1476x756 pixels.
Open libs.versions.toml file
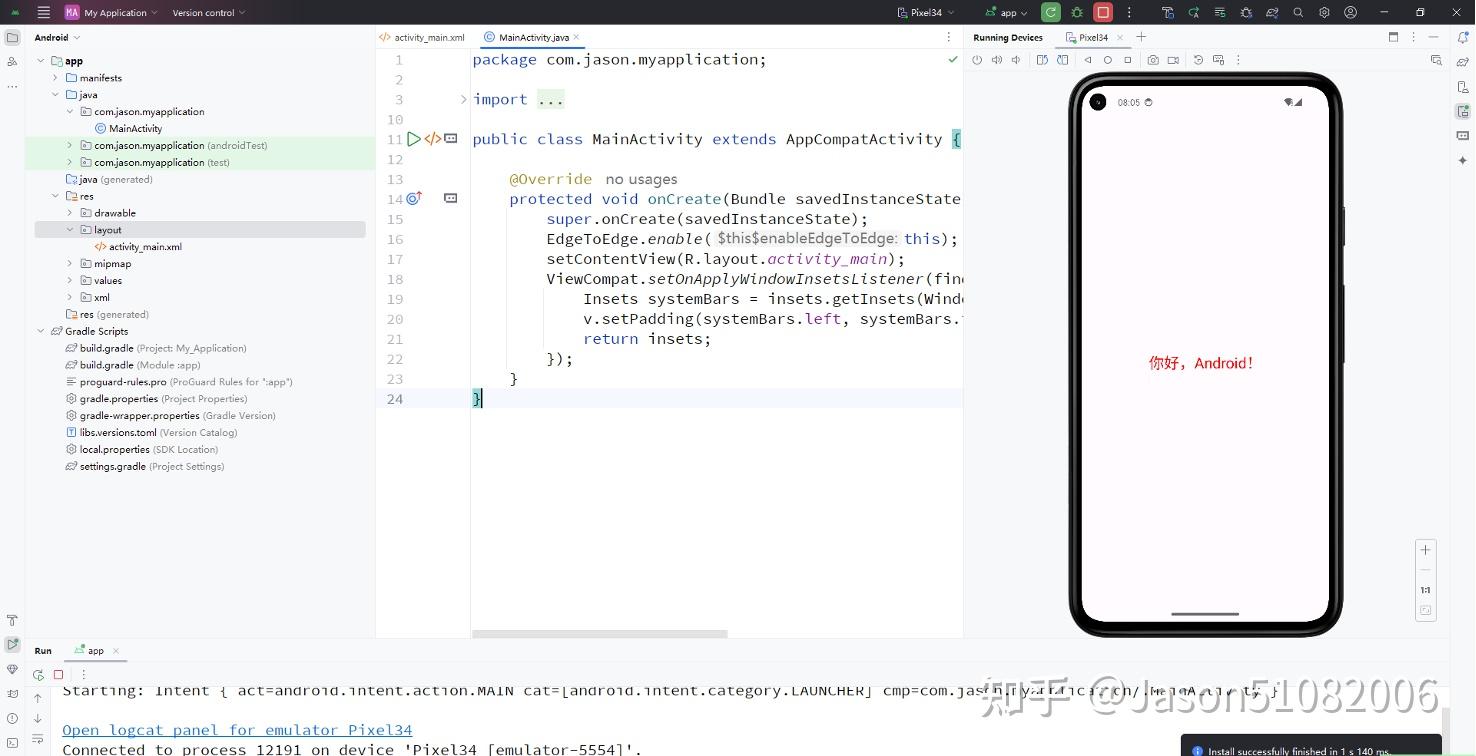click(x=152, y=433)
